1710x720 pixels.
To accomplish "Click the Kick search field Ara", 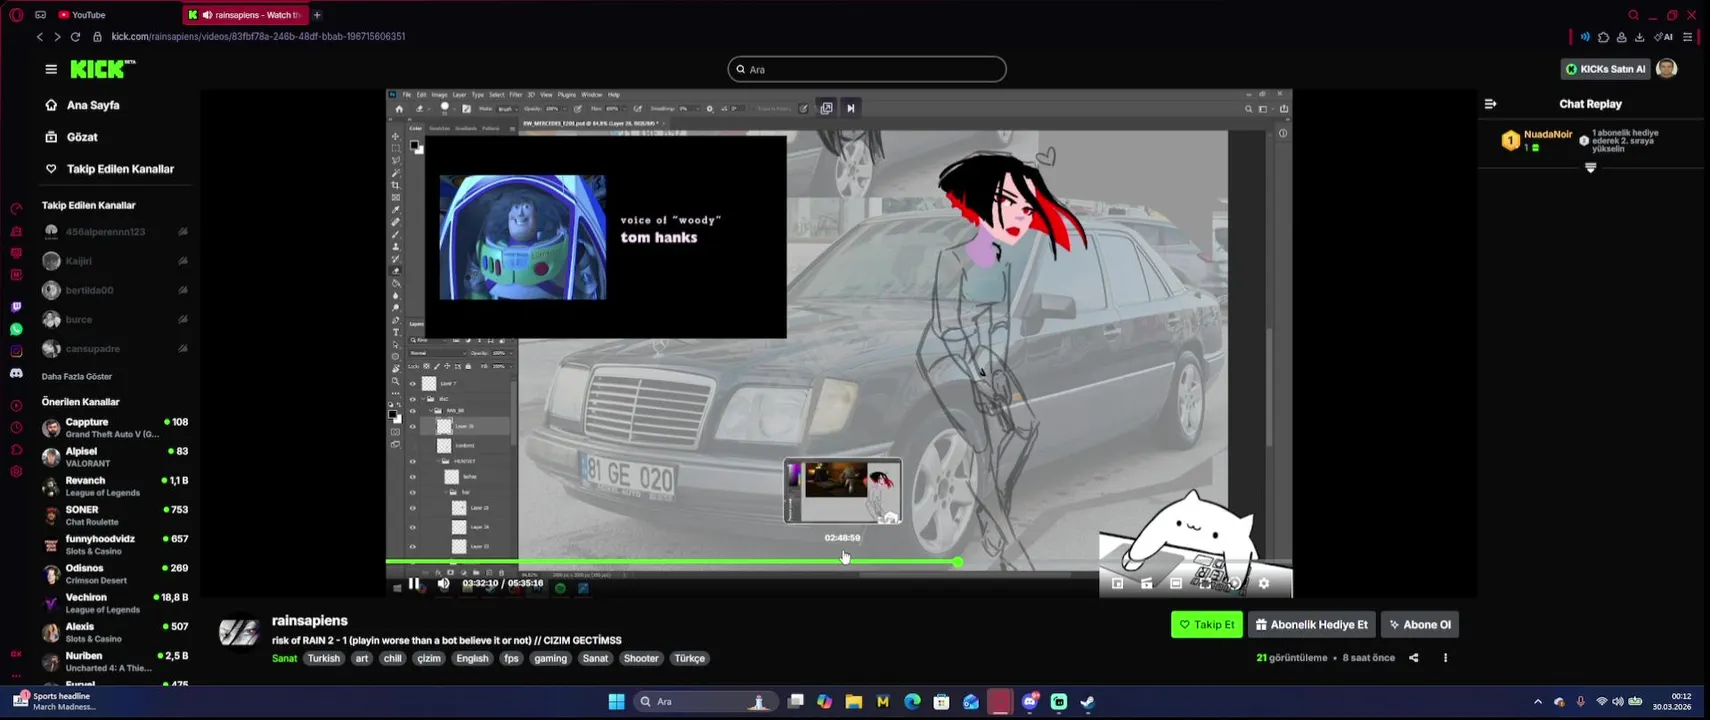I will (x=867, y=69).
